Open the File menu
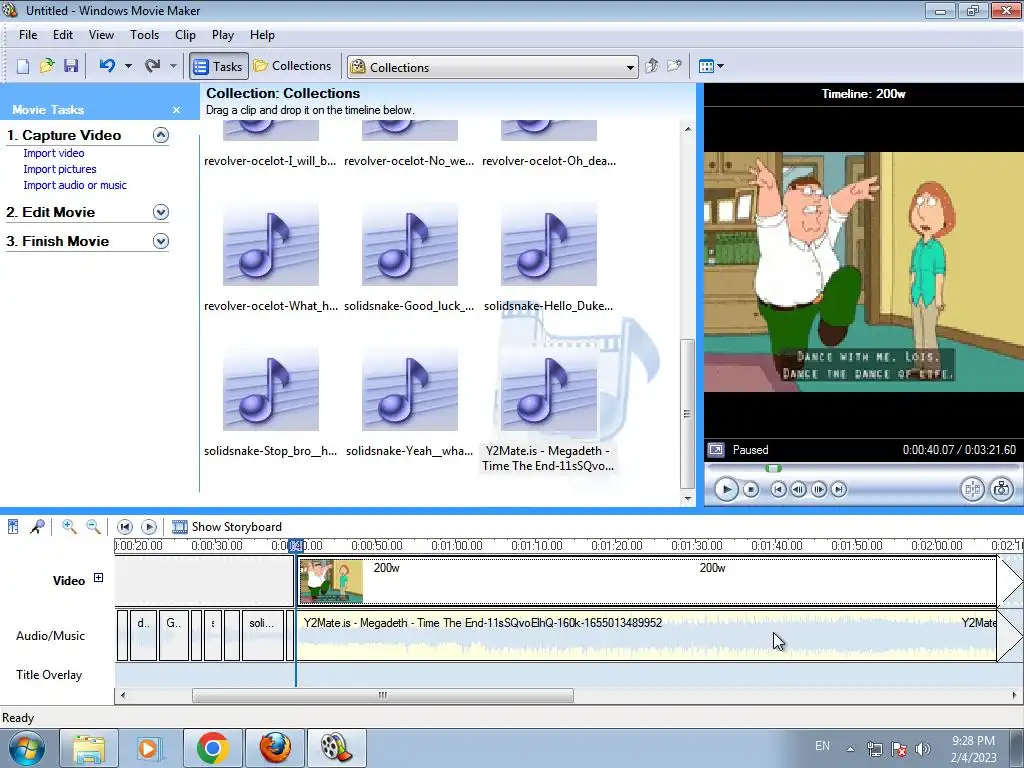Image resolution: width=1024 pixels, height=768 pixels. coord(28,35)
